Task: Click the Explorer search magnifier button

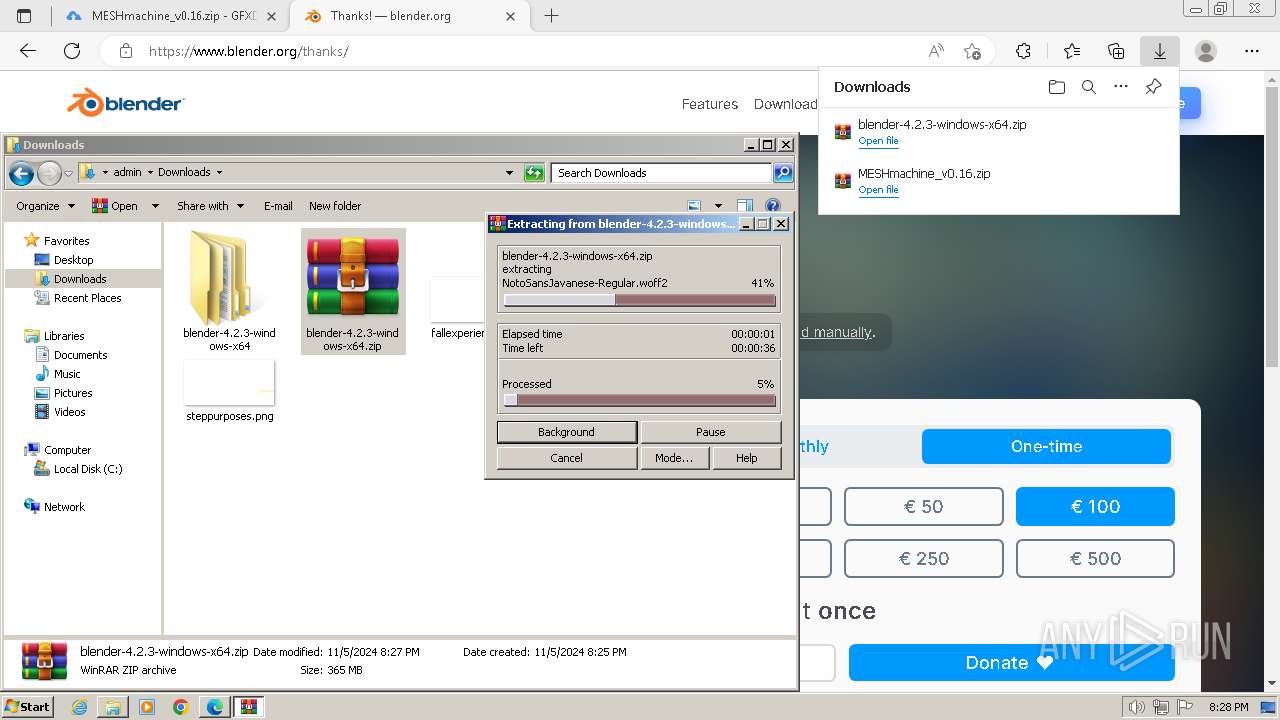Action: click(x=783, y=173)
